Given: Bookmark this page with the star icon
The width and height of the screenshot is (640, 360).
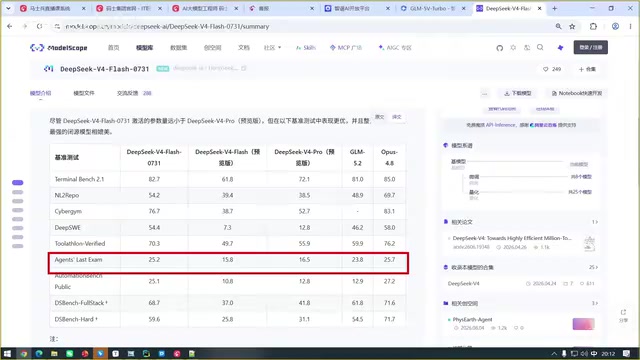Looking at the screenshot, I should [x=572, y=26].
